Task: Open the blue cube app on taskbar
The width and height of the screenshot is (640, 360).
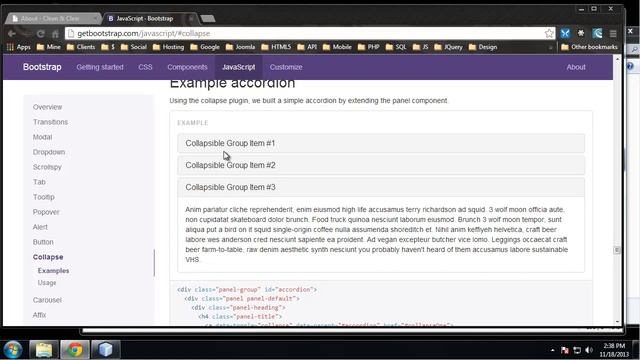Action: (105, 350)
